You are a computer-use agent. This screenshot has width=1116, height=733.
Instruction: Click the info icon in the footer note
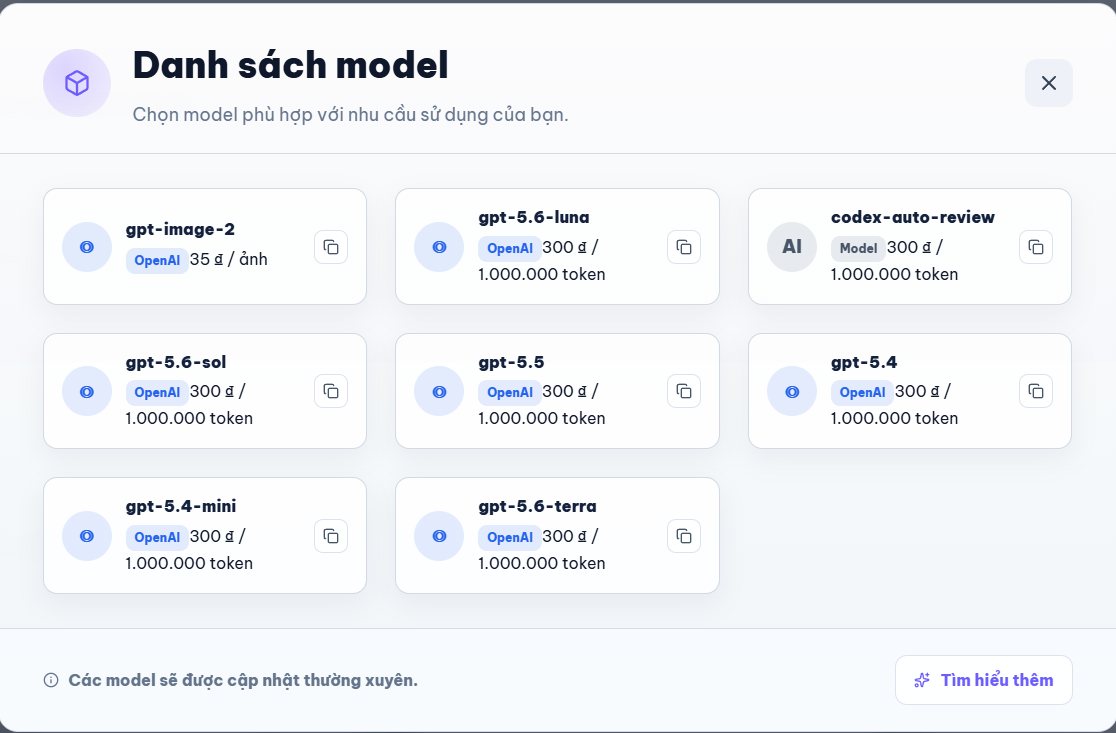tap(51, 680)
